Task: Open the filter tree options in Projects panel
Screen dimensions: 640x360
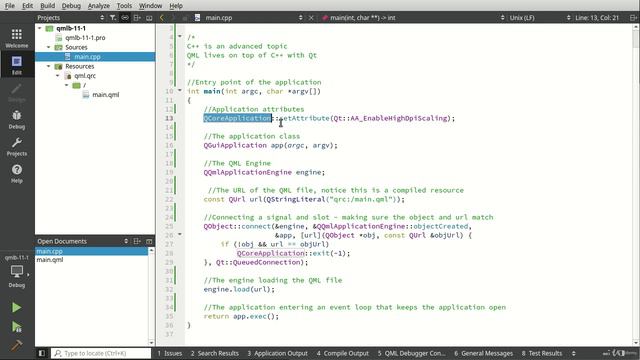Action: coord(113,18)
